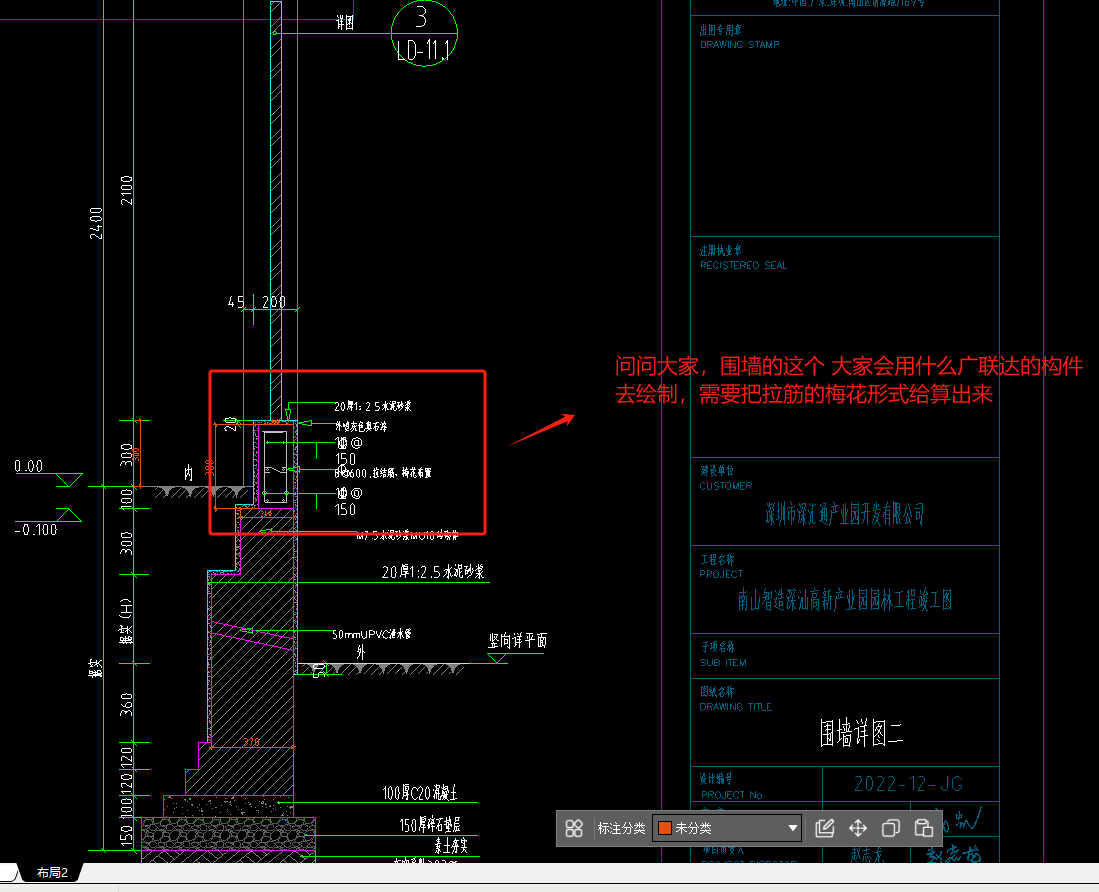Click the DRAWING TITLE label

735,707
